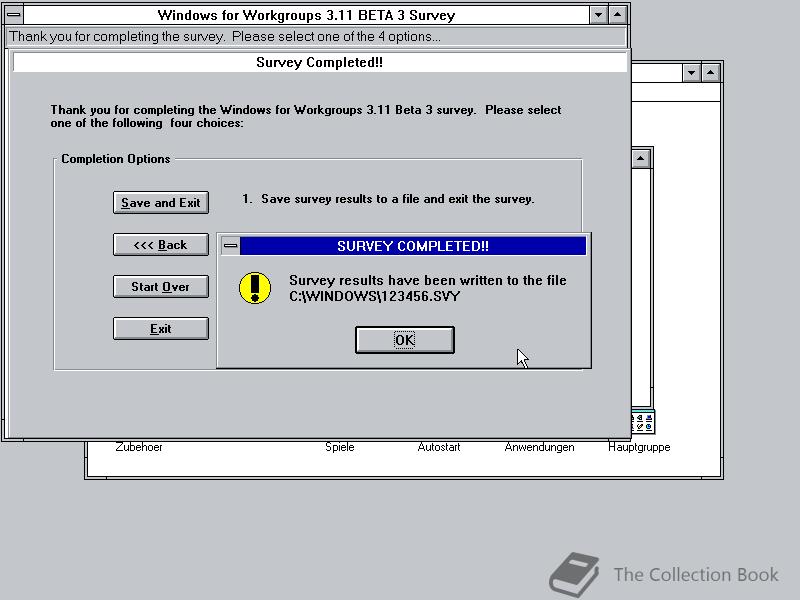The image size is (800, 600).
Task: Go back using the <<< Back button
Action: [x=161, y=245]
